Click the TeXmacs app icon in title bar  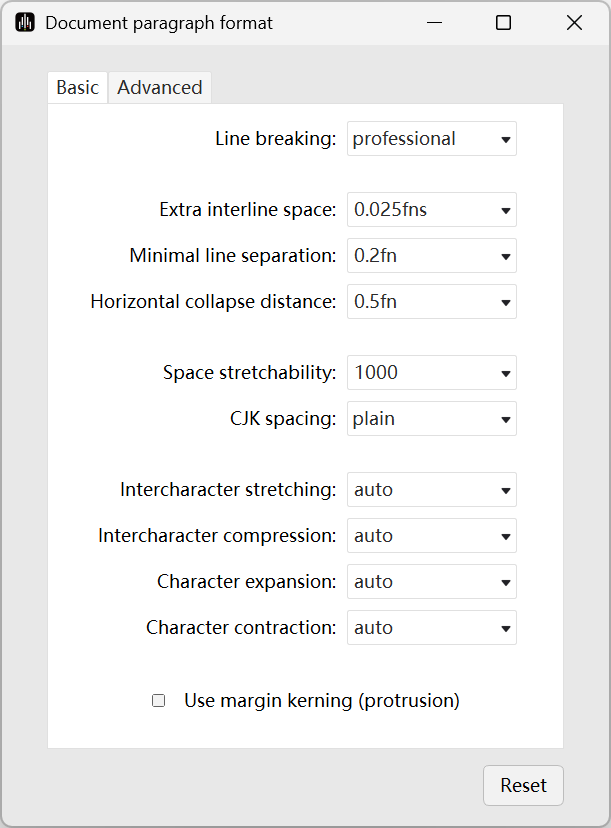(x=25, y=23)
